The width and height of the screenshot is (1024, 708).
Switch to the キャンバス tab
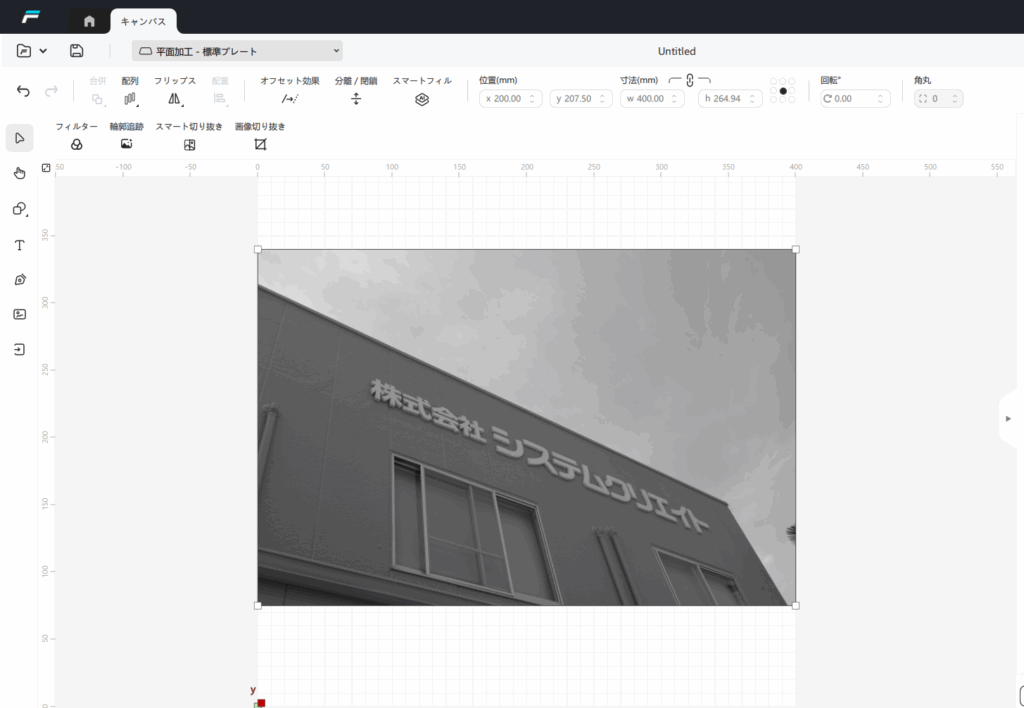[143, 21]
